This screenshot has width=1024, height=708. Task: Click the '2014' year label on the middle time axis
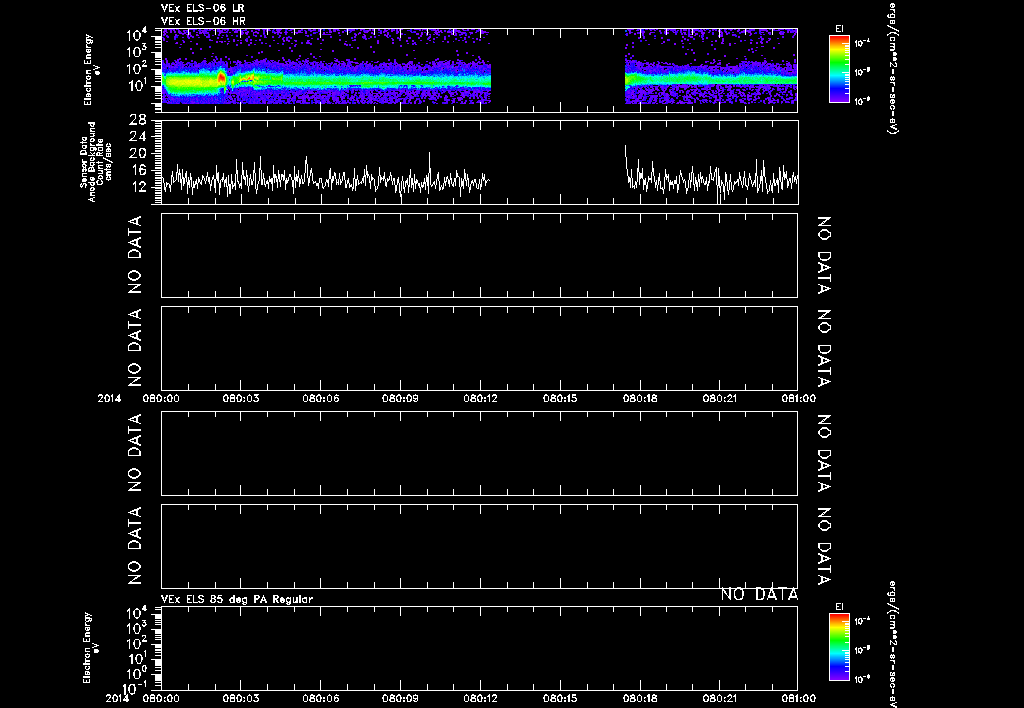tap(109, 398)
